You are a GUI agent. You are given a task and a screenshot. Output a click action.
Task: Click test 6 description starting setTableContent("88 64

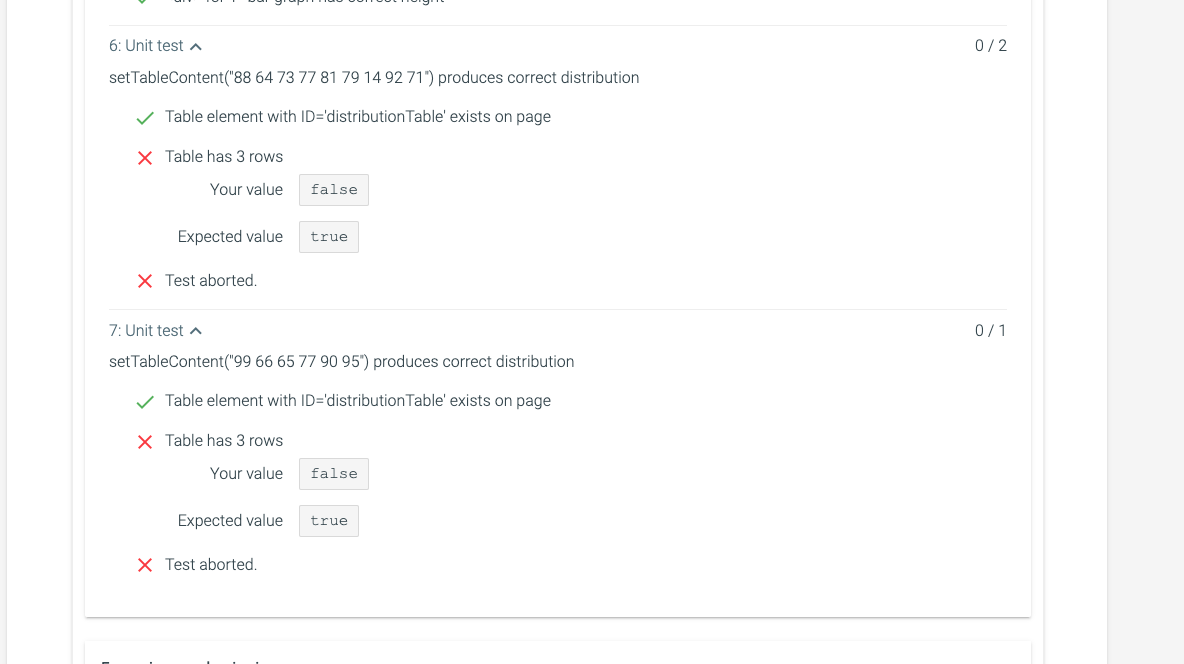[374, 78]
